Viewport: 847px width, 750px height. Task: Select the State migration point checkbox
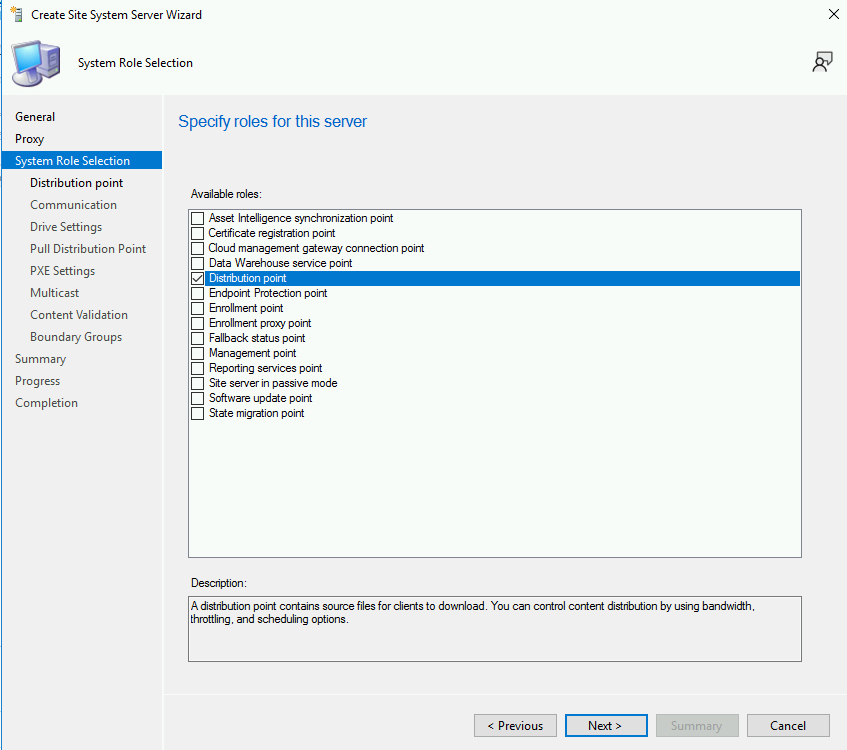(197, 413)
